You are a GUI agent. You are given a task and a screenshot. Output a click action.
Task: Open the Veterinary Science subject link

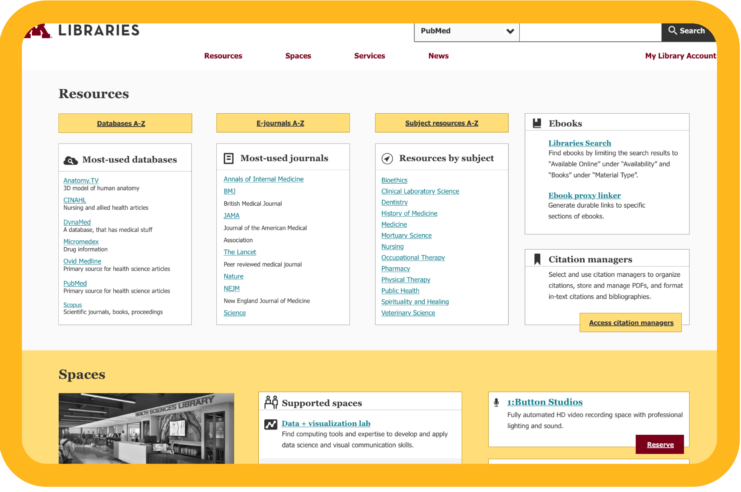click(x=408, y=313)
